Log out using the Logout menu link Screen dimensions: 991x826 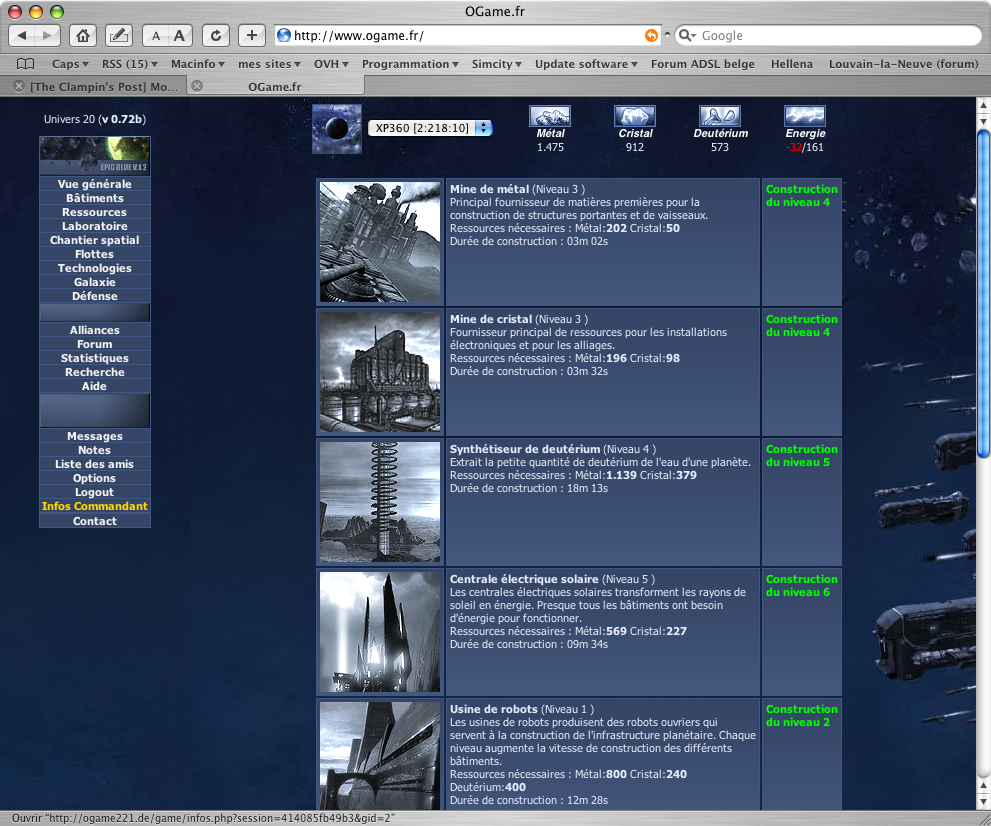click(x=95, y=492)
